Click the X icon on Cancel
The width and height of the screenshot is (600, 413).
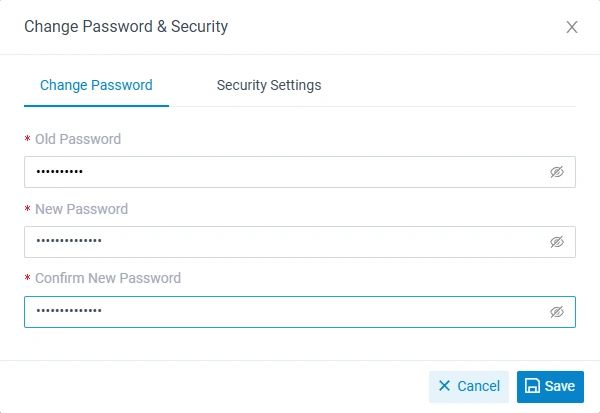(444, 386)
